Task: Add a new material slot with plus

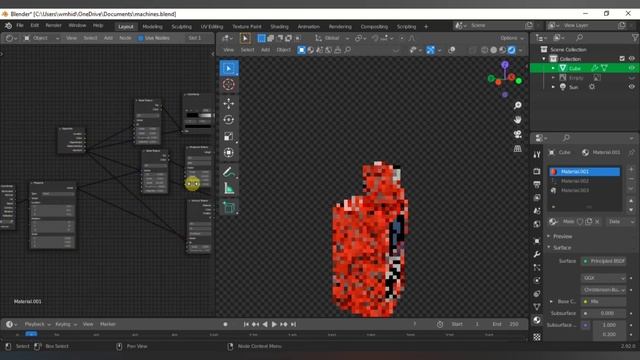Action: click(631, 169)
